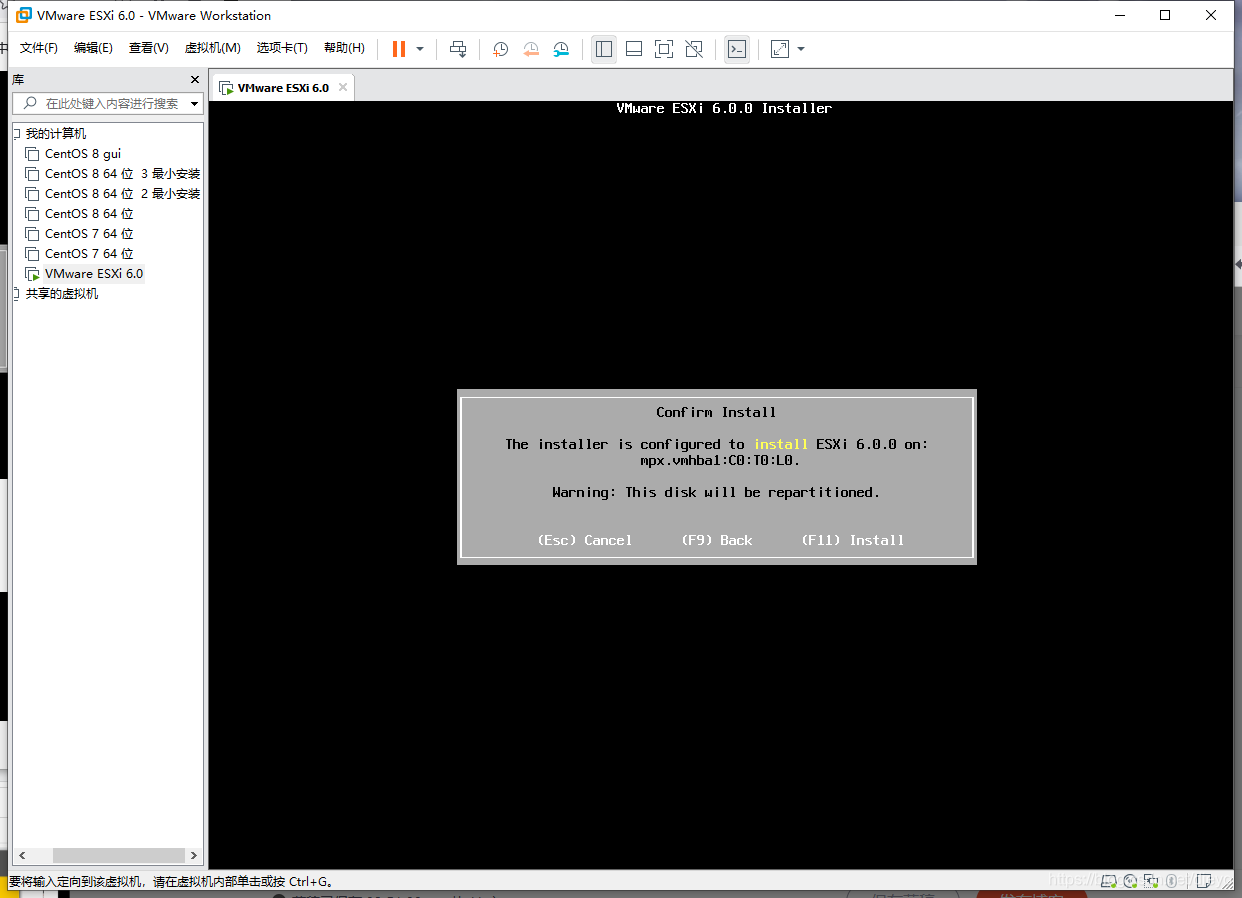Screen dimensions: 1242x898
Task: Toggle the thumbnail bar view icon
Action: 634,48
